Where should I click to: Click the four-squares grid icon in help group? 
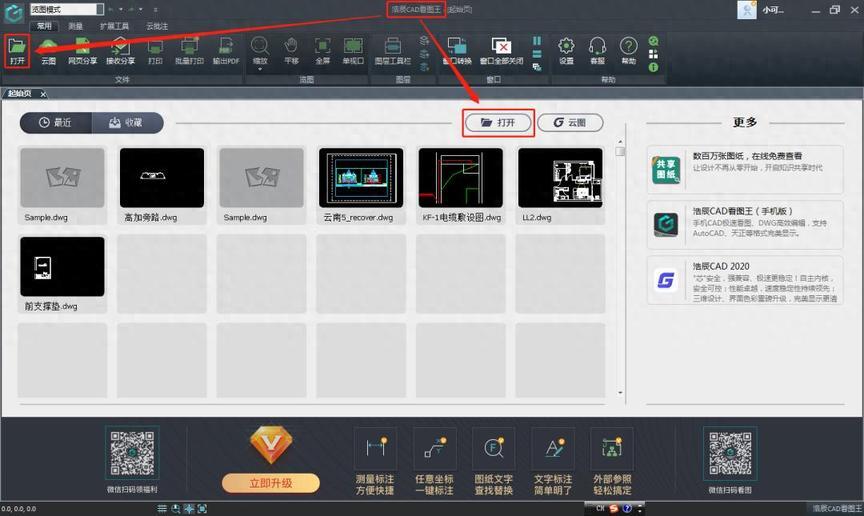click(x=654, y=54)
